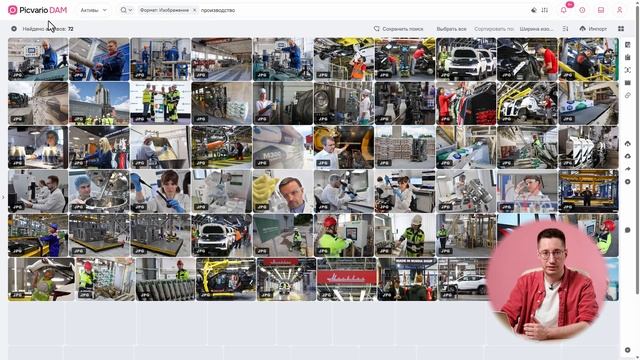Click the round icon beside Найдено активов
Viewport: 640px width, 360px height.
[x=14, y=29]
